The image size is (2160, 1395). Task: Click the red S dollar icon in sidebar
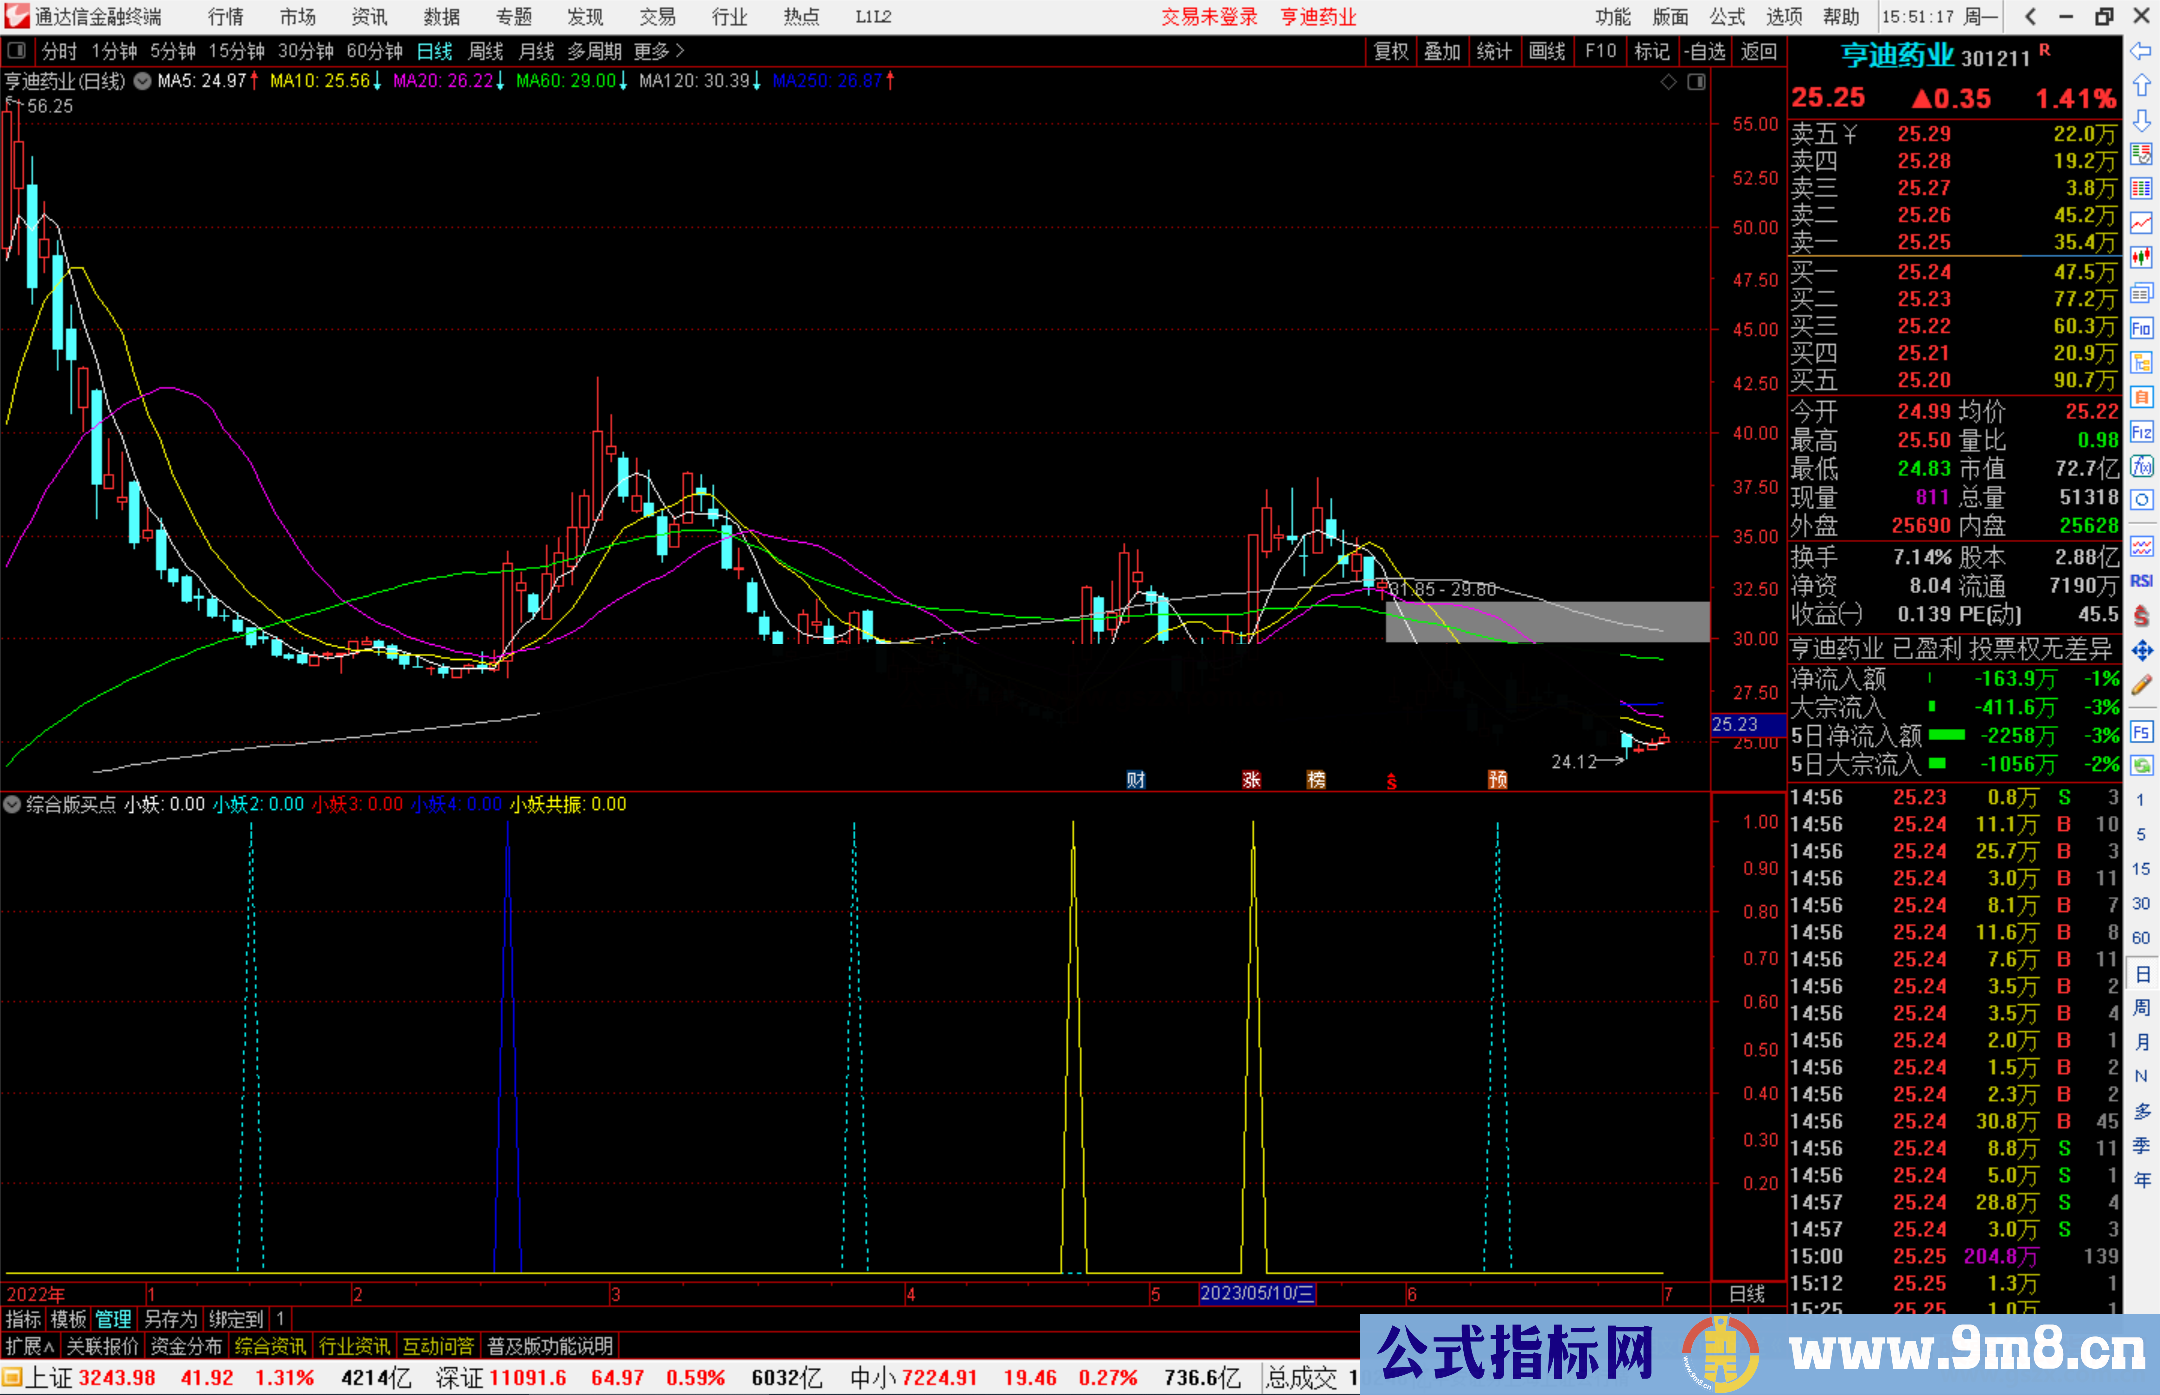pos(2141,616)
